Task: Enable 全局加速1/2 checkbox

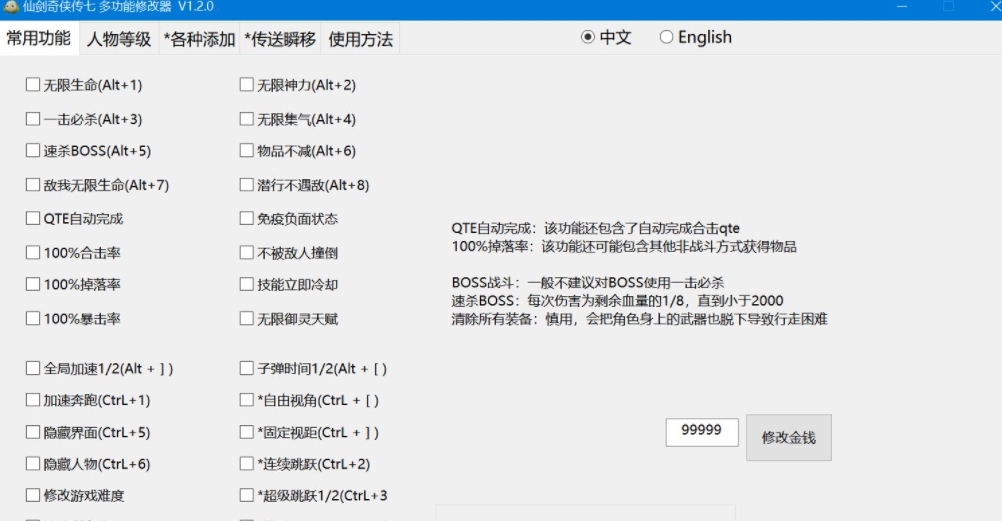Action: point(33,368)
